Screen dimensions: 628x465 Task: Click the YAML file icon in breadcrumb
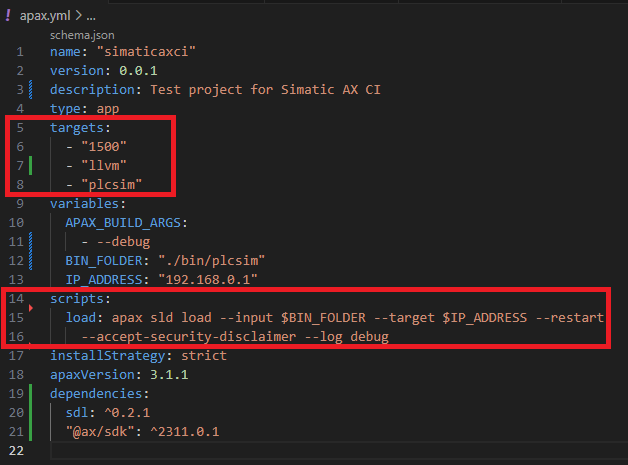(8, 16)
